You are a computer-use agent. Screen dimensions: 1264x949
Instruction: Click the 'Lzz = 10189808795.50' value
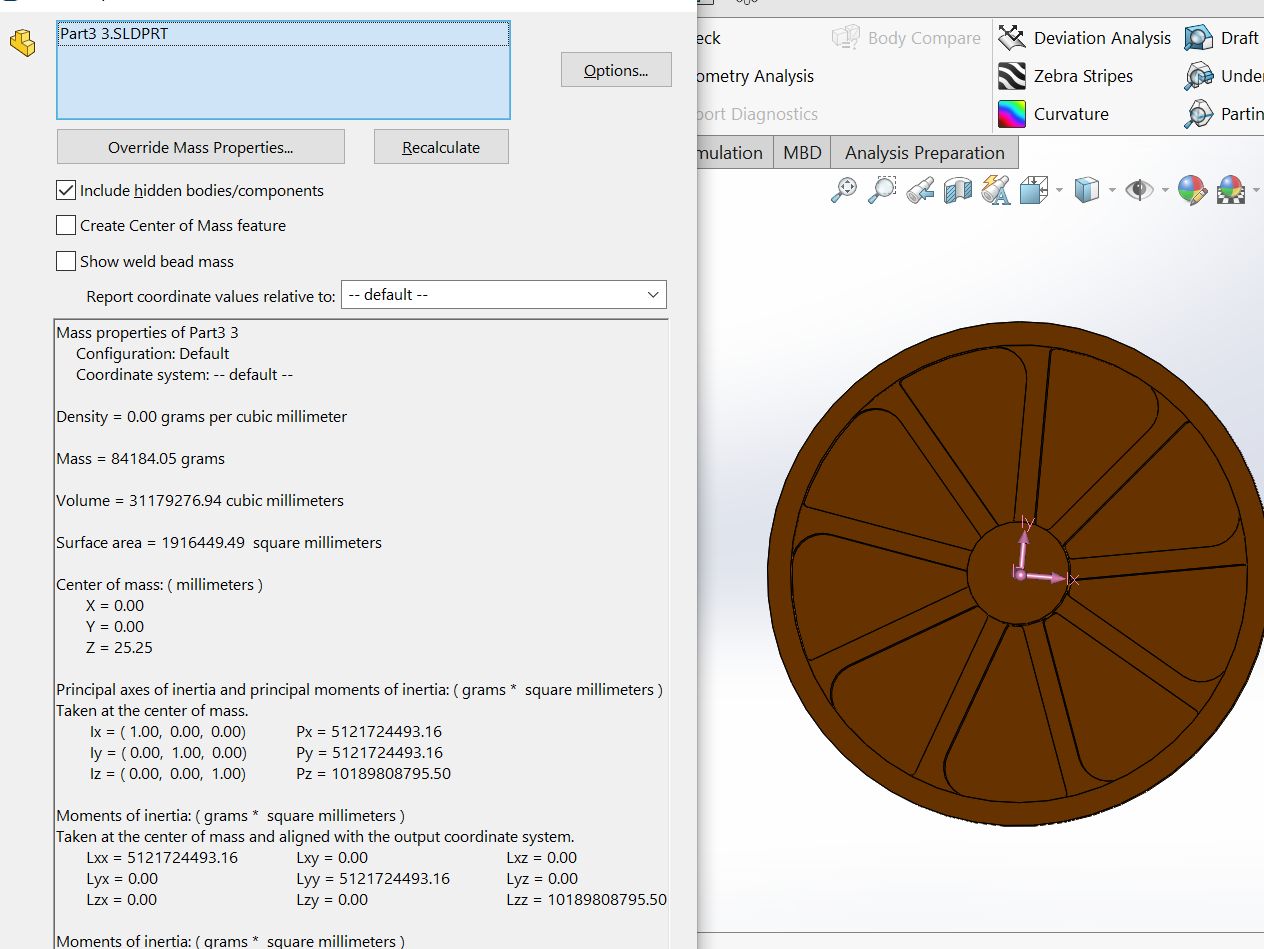coord(586,899)
